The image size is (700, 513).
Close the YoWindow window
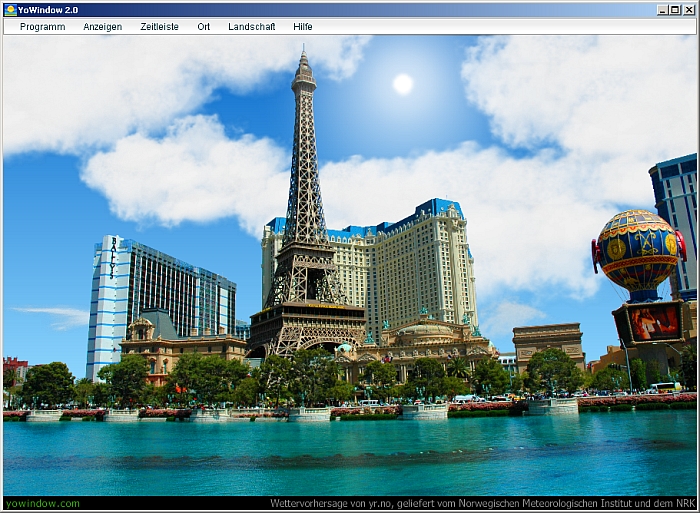click(688, 10)
